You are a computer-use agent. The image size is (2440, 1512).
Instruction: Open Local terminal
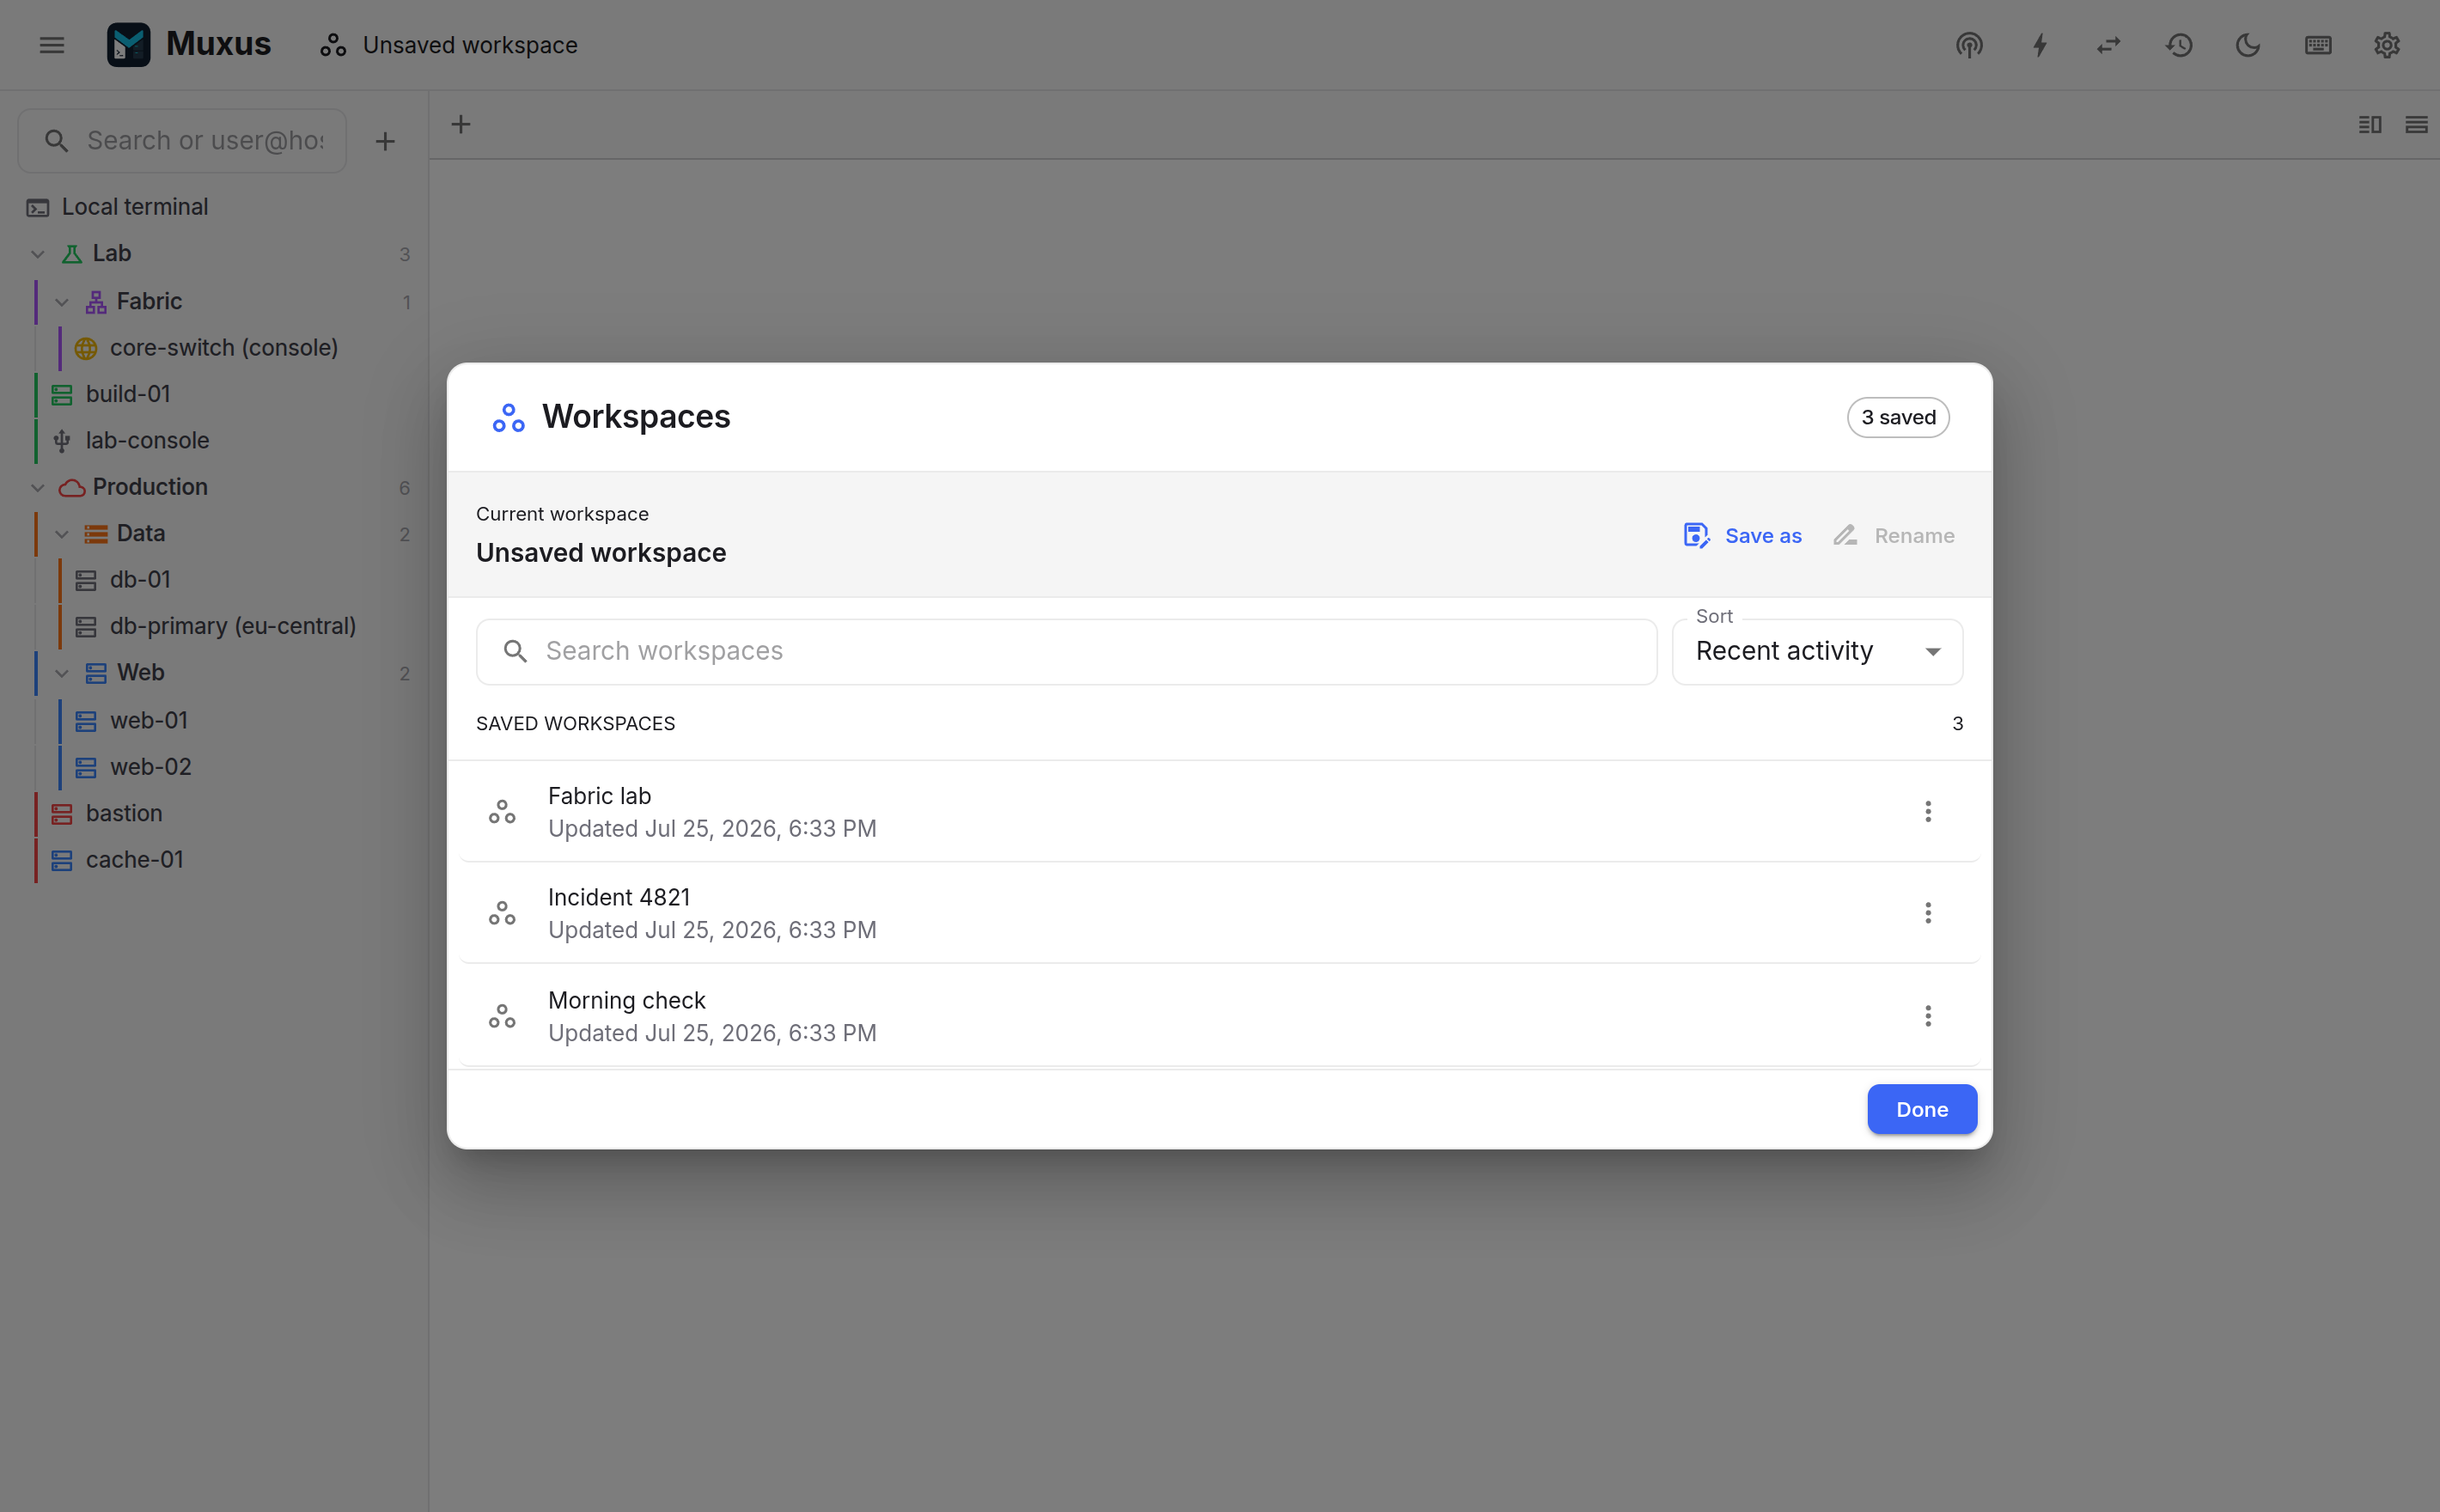coord(214,207)
